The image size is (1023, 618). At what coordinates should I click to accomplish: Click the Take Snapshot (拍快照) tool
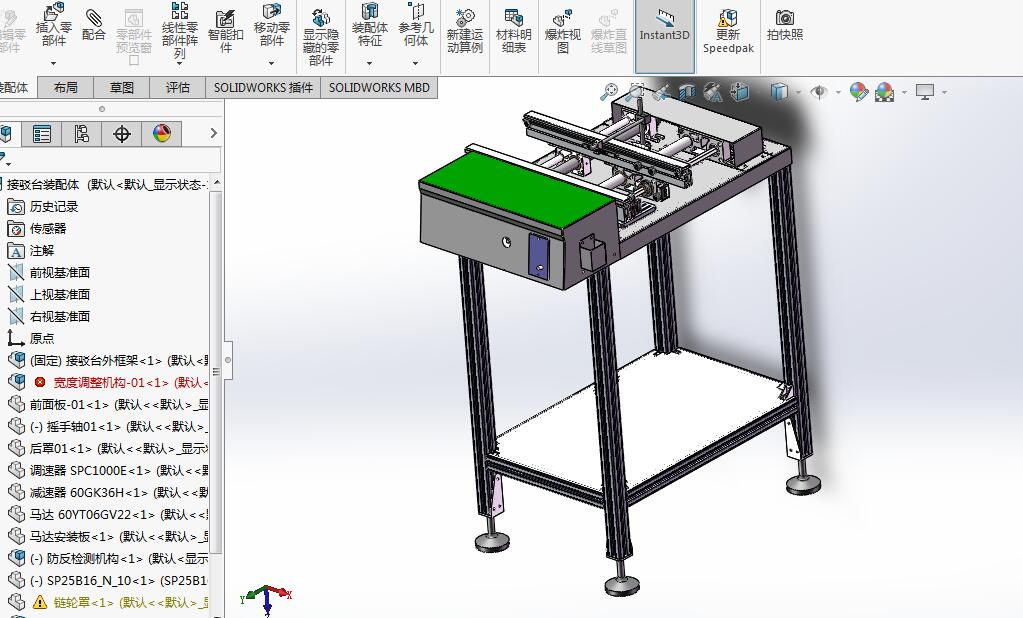[785, 25]
